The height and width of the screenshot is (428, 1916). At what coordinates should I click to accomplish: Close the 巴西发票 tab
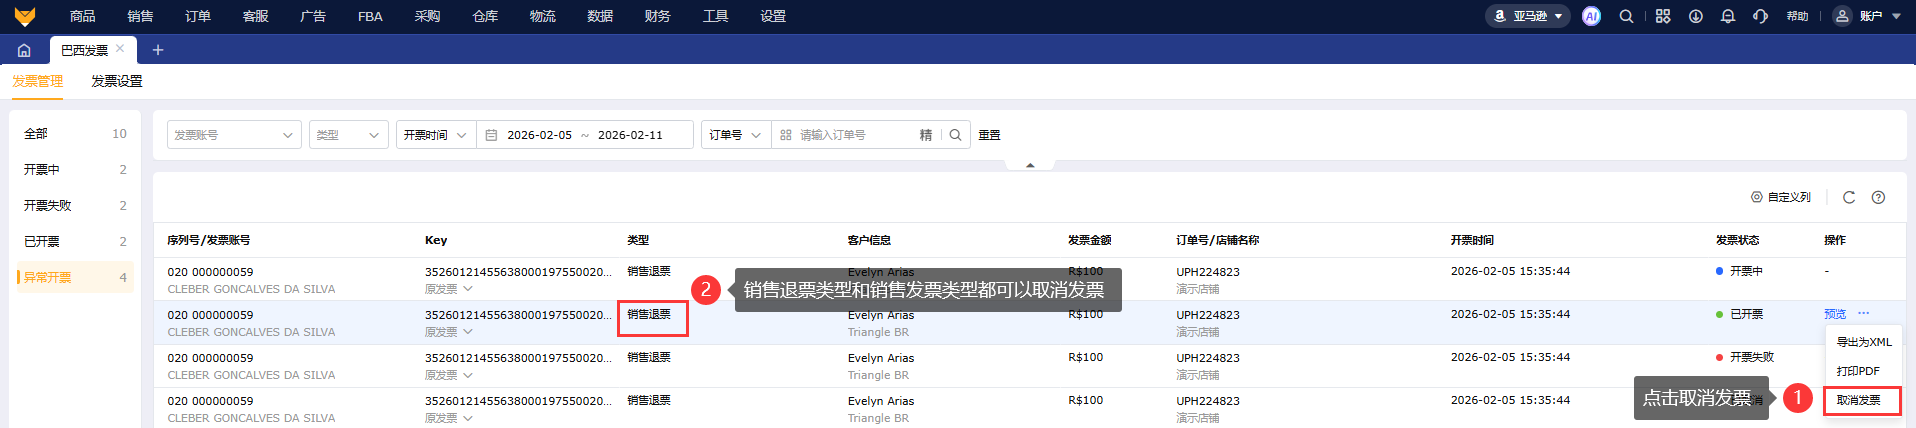(x=120, y=48)
